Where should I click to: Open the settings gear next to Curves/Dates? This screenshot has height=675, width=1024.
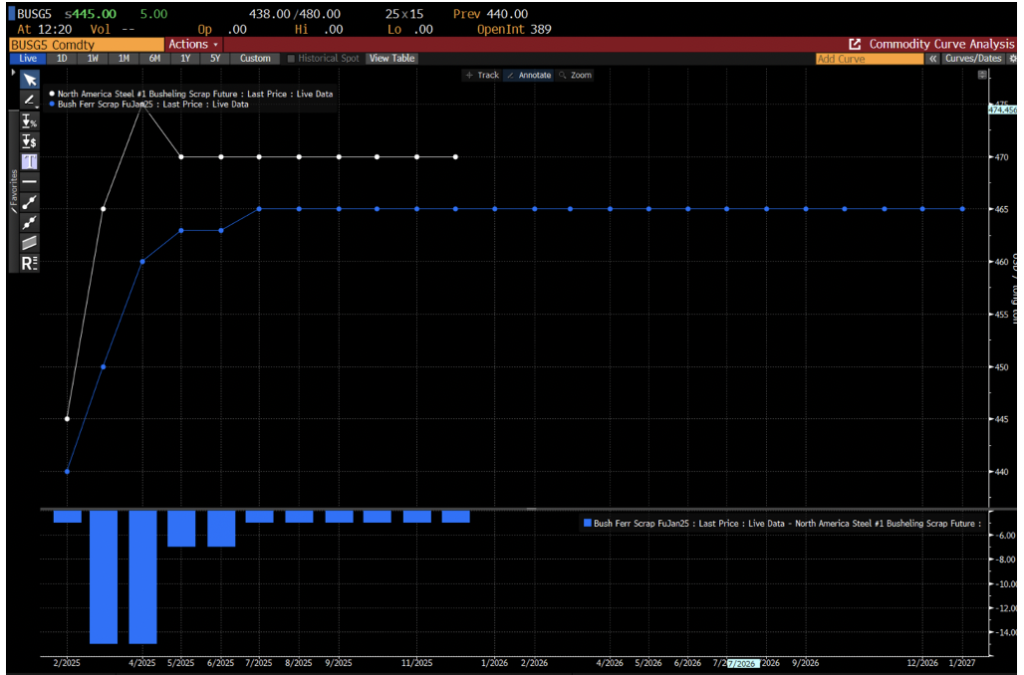(1013, 59)
